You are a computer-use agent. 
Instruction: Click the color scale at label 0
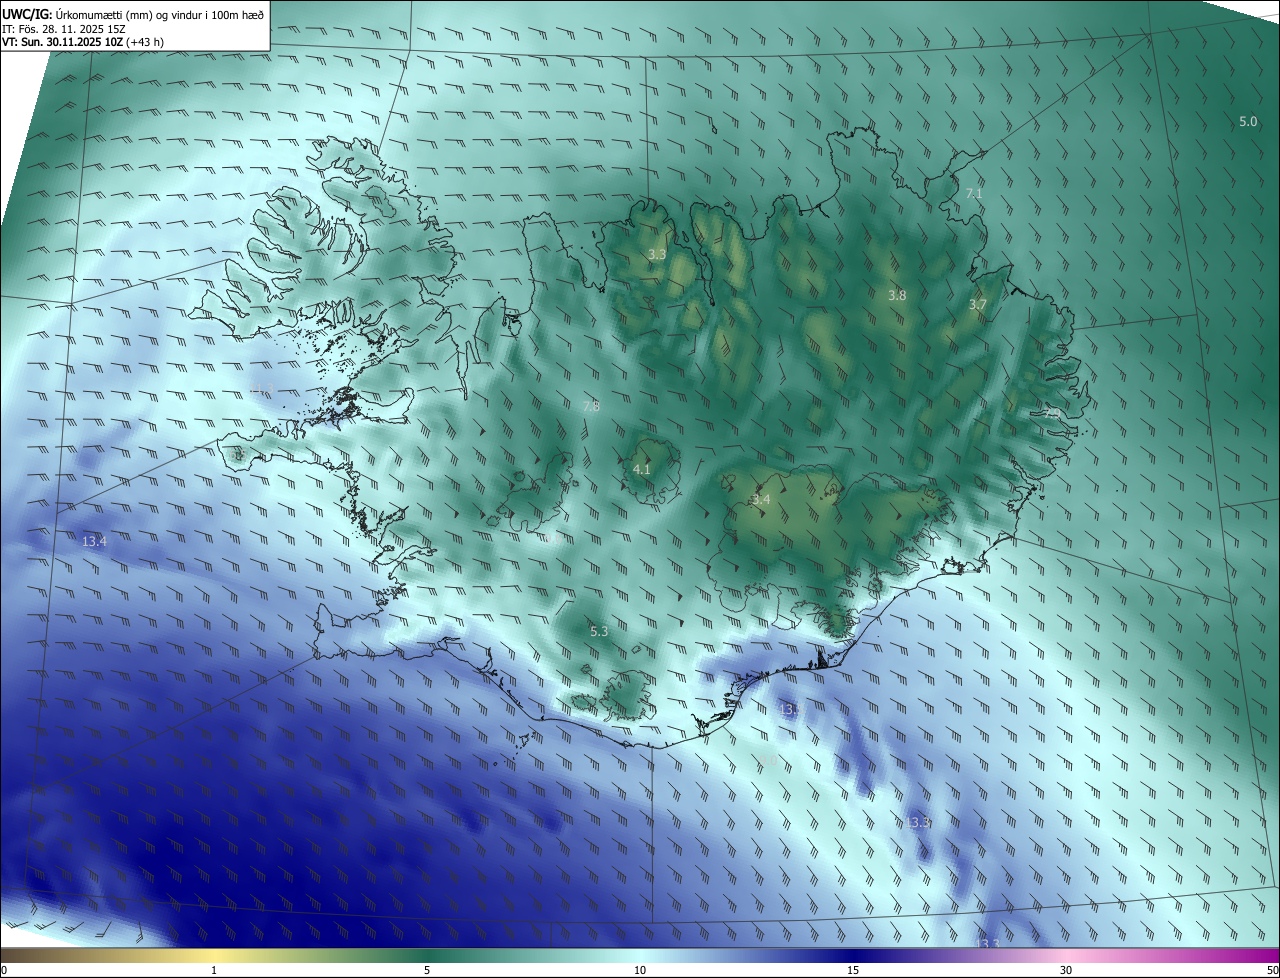pyautogui.click(x=3, y=971)
